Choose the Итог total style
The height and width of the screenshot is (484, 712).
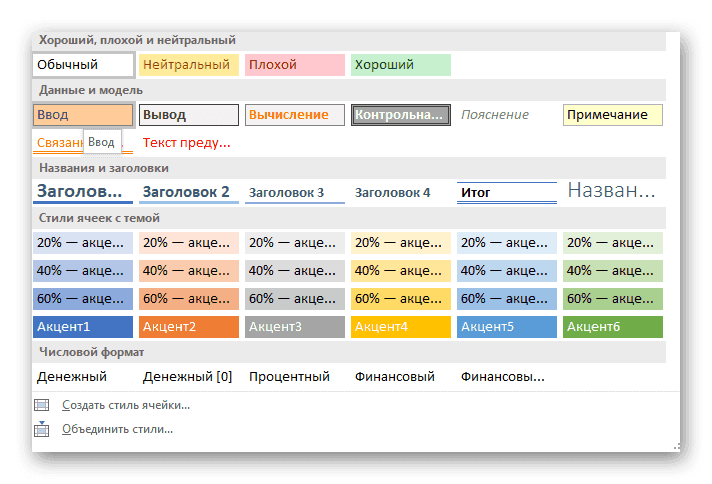click(x=507, y=192)
